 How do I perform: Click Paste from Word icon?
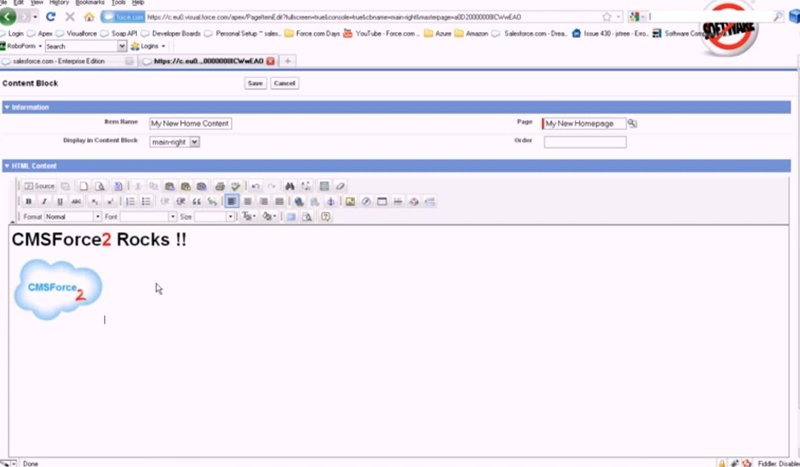coord(202,186)
